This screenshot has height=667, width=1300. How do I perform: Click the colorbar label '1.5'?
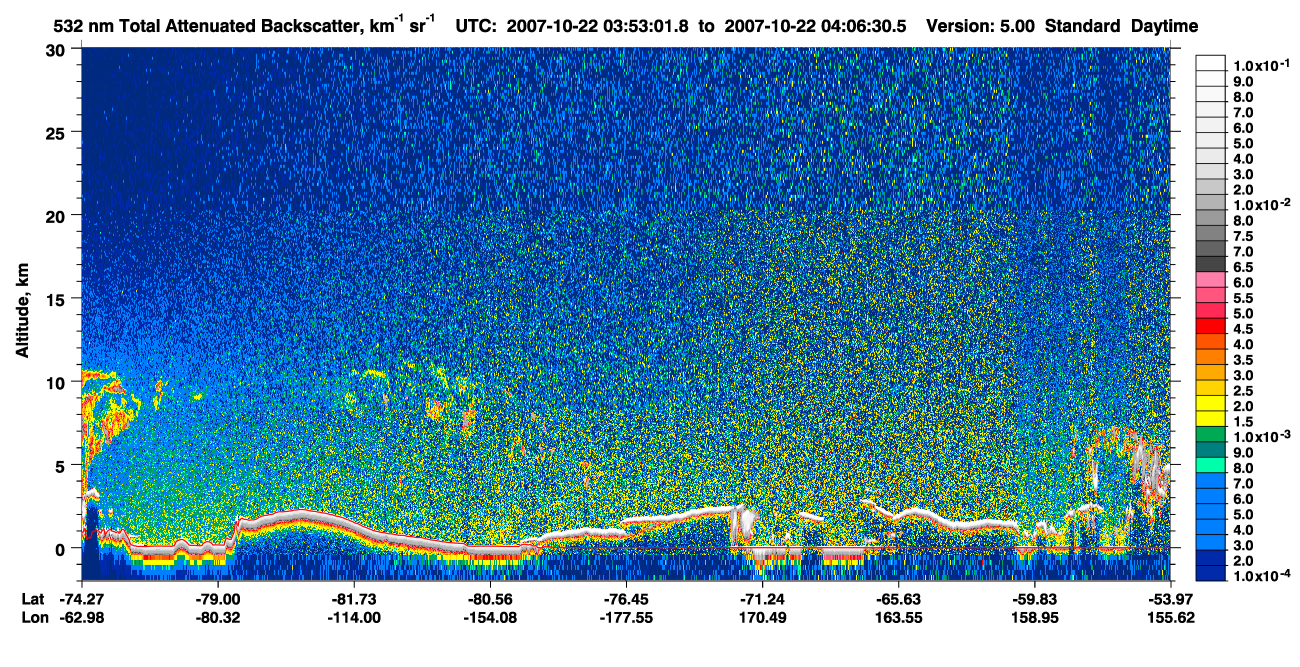point(1244,422)
